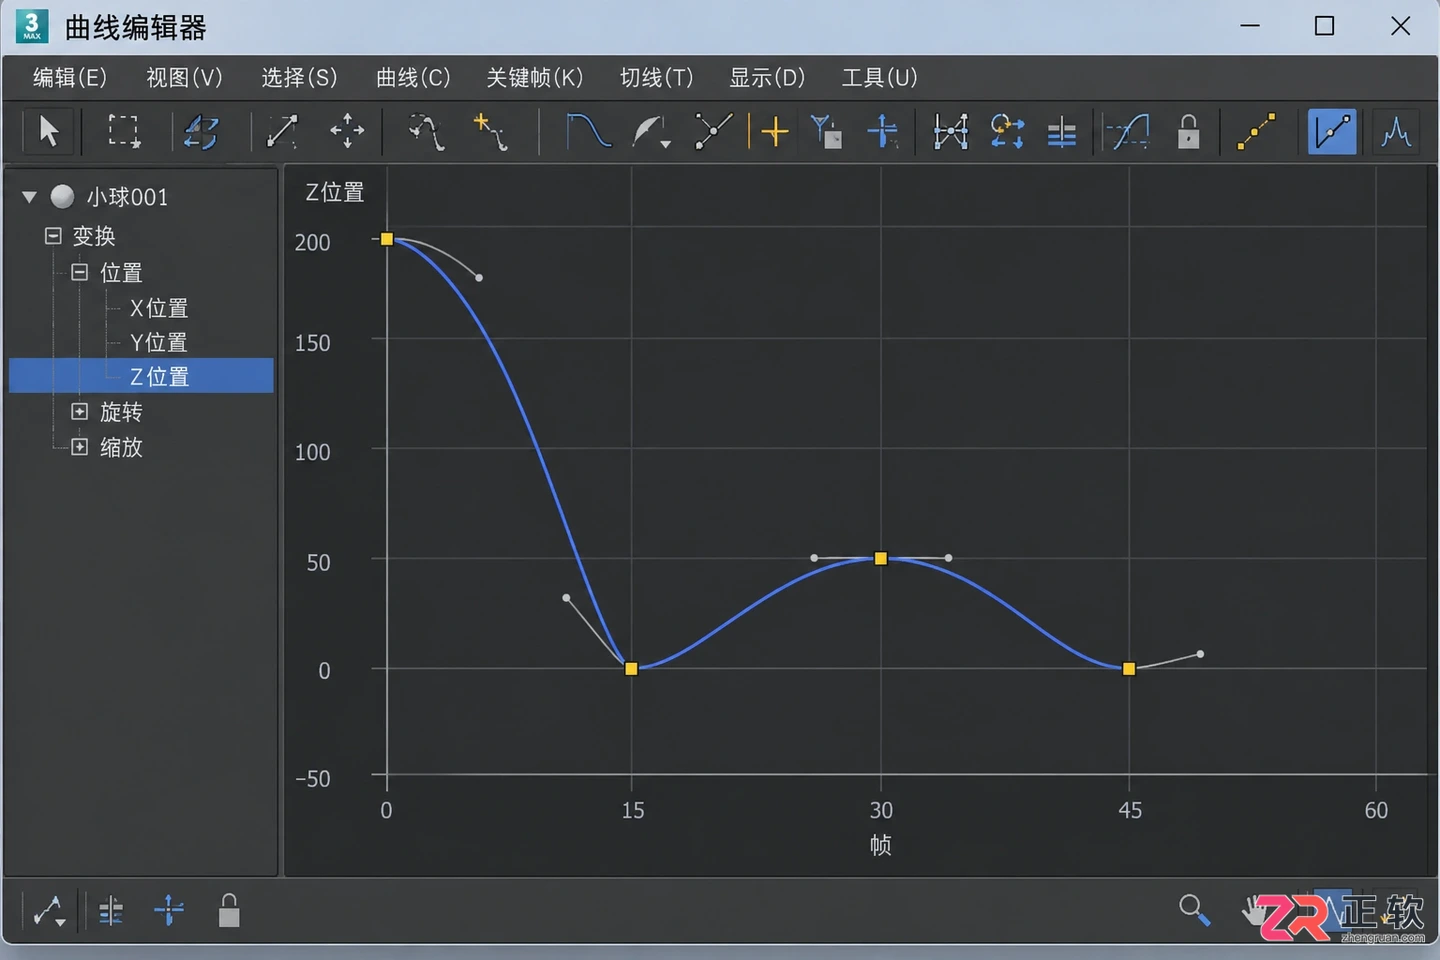The width and height of the screenshot is (1440, 960).
Task: Toggle the padlock icon in the top toolbar
Action: (x=1188, y=131)
